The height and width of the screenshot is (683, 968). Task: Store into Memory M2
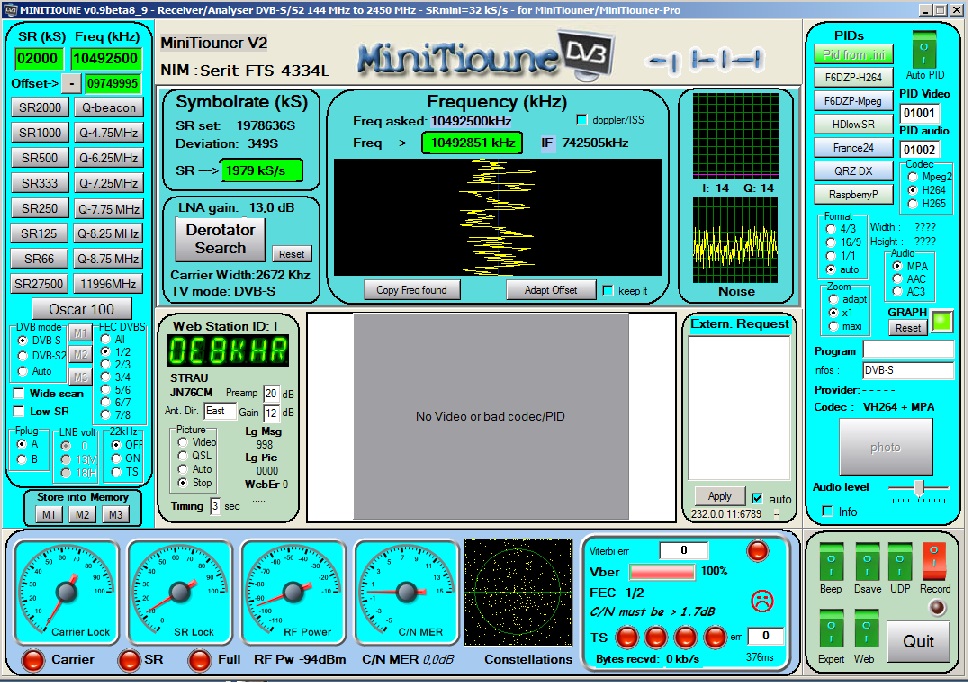82,515
